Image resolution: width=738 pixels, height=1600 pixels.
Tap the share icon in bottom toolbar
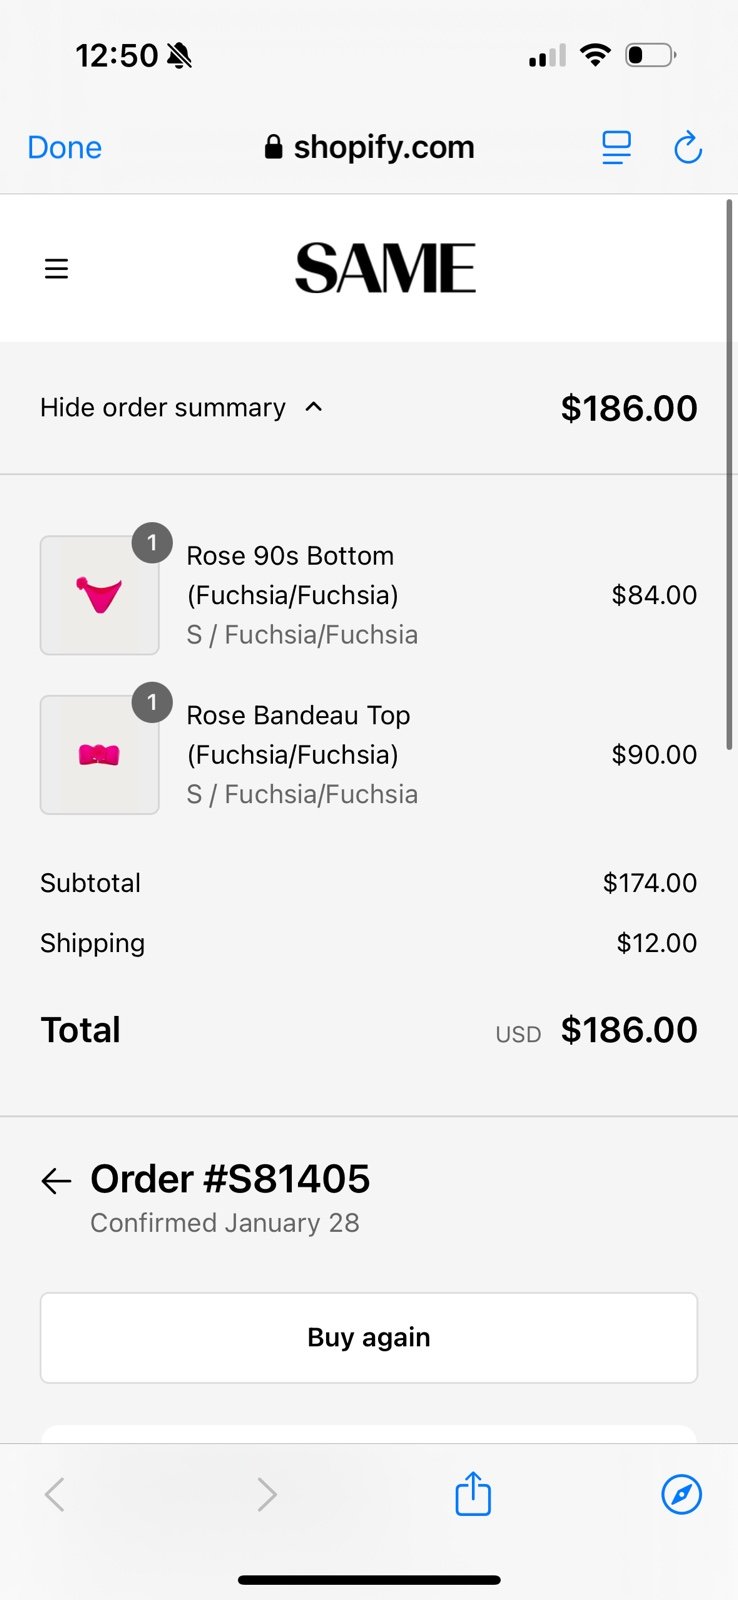473,1494
